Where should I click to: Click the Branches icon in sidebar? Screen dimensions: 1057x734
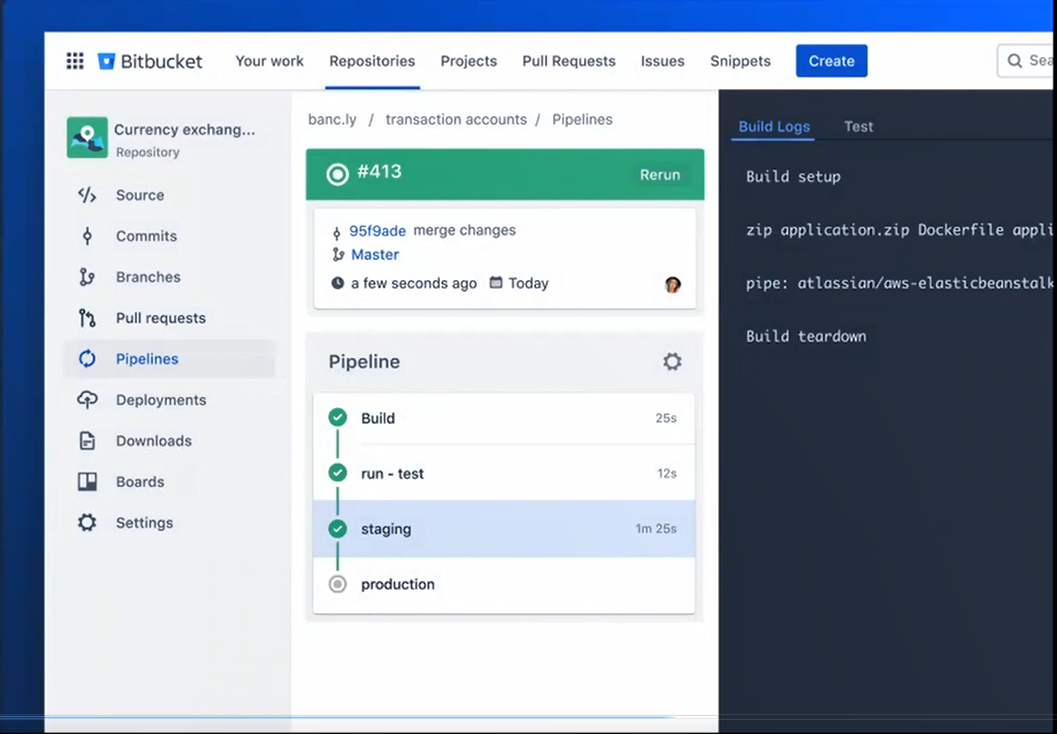(x=87, y=277)
